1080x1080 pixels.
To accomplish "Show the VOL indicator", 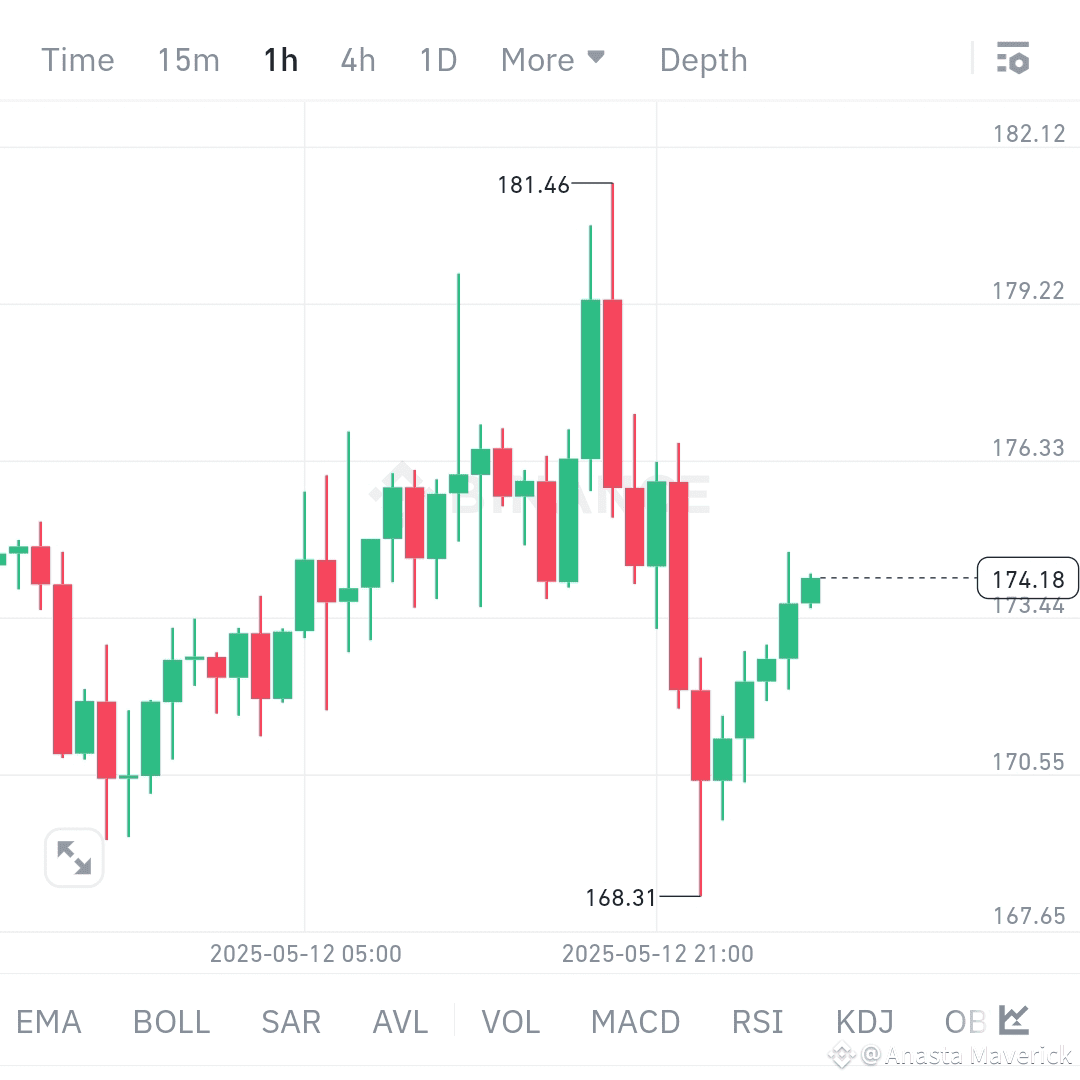I will 511,1021.
